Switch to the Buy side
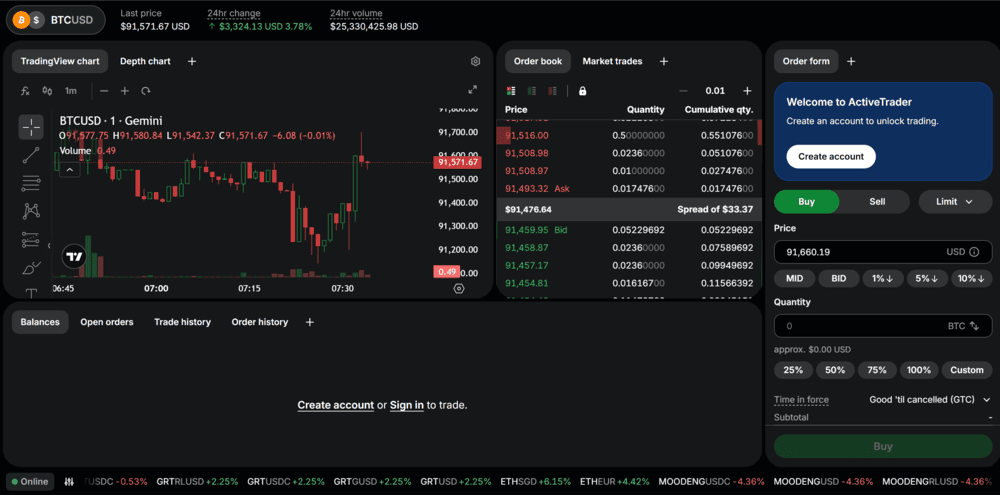1000x495 pixels. pyautogui.click(x=806, y=202)
